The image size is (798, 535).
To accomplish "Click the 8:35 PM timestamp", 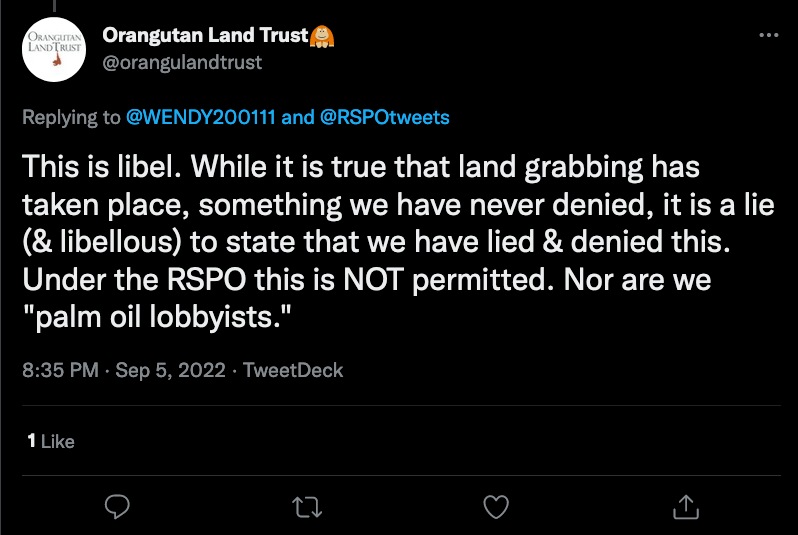I will pyautogui.click(x=60, y=370).
